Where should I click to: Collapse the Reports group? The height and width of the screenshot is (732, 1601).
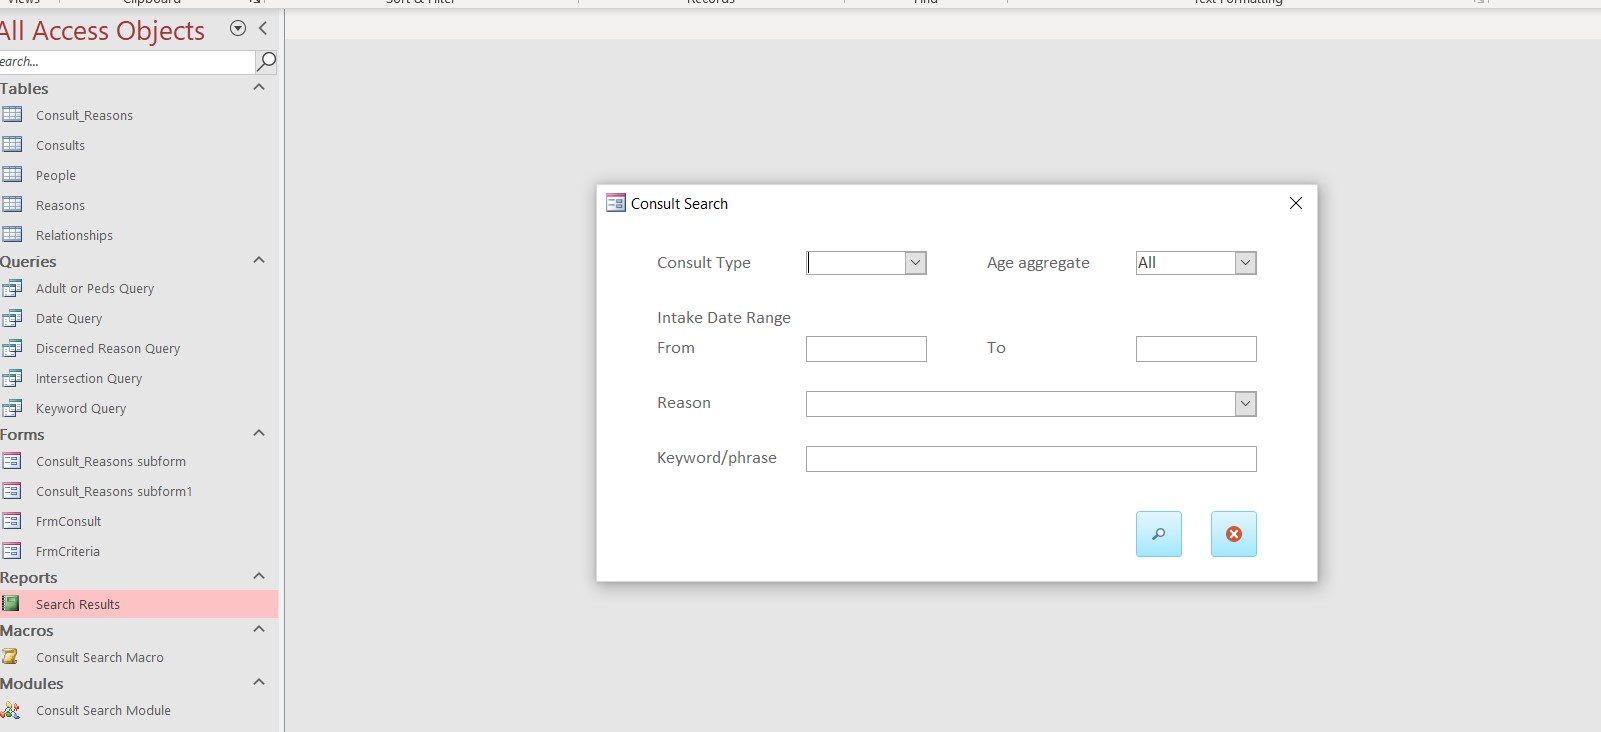pos(259,577)
